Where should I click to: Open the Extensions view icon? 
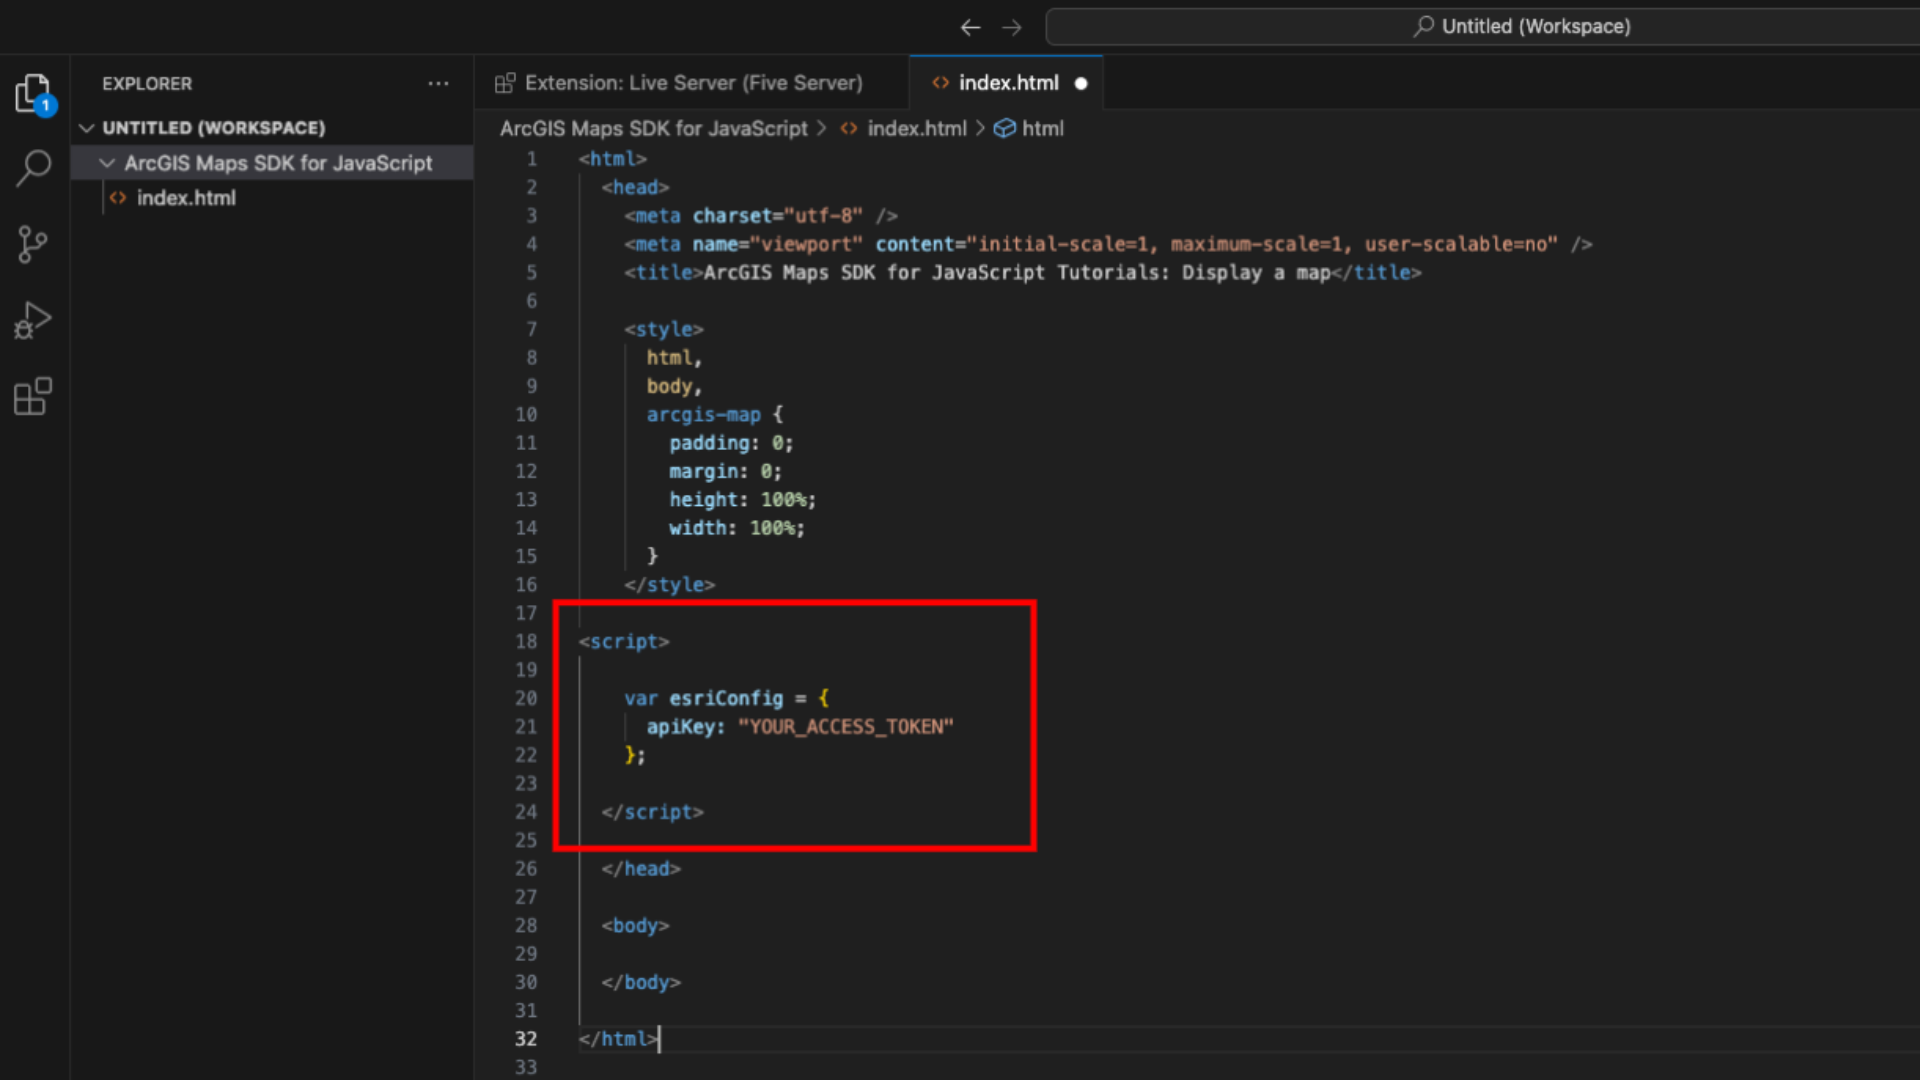pyautogui.click(x=33, y=397)
